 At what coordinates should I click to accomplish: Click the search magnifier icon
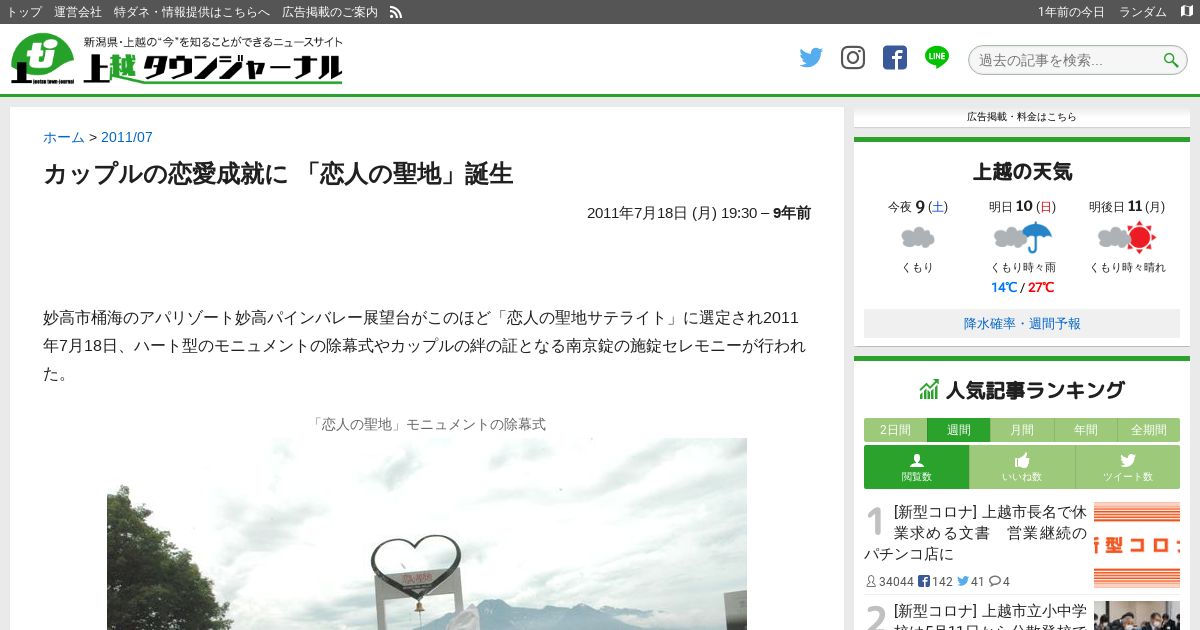[1171, 60]
